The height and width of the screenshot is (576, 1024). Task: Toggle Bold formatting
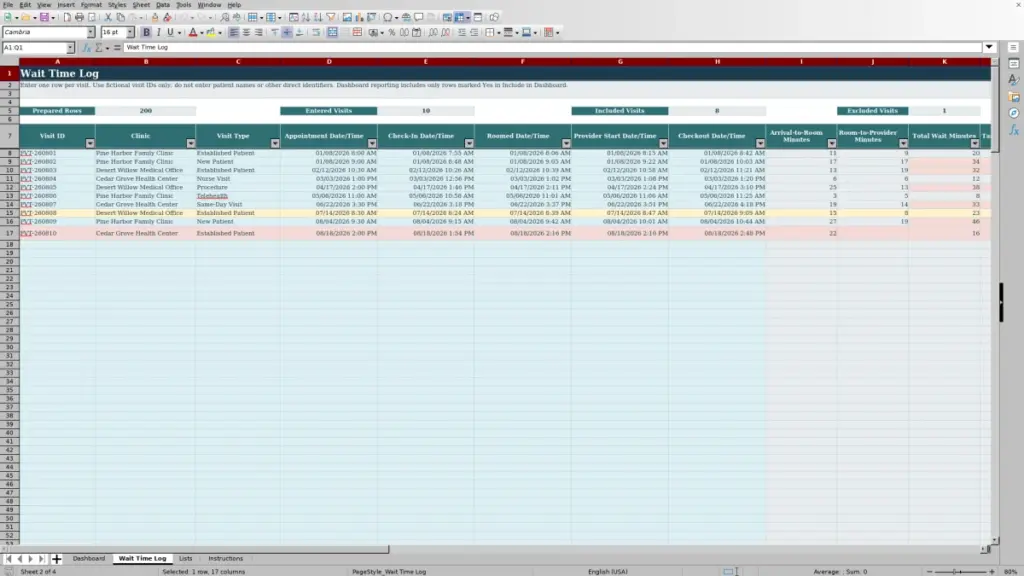click(146, 32)
